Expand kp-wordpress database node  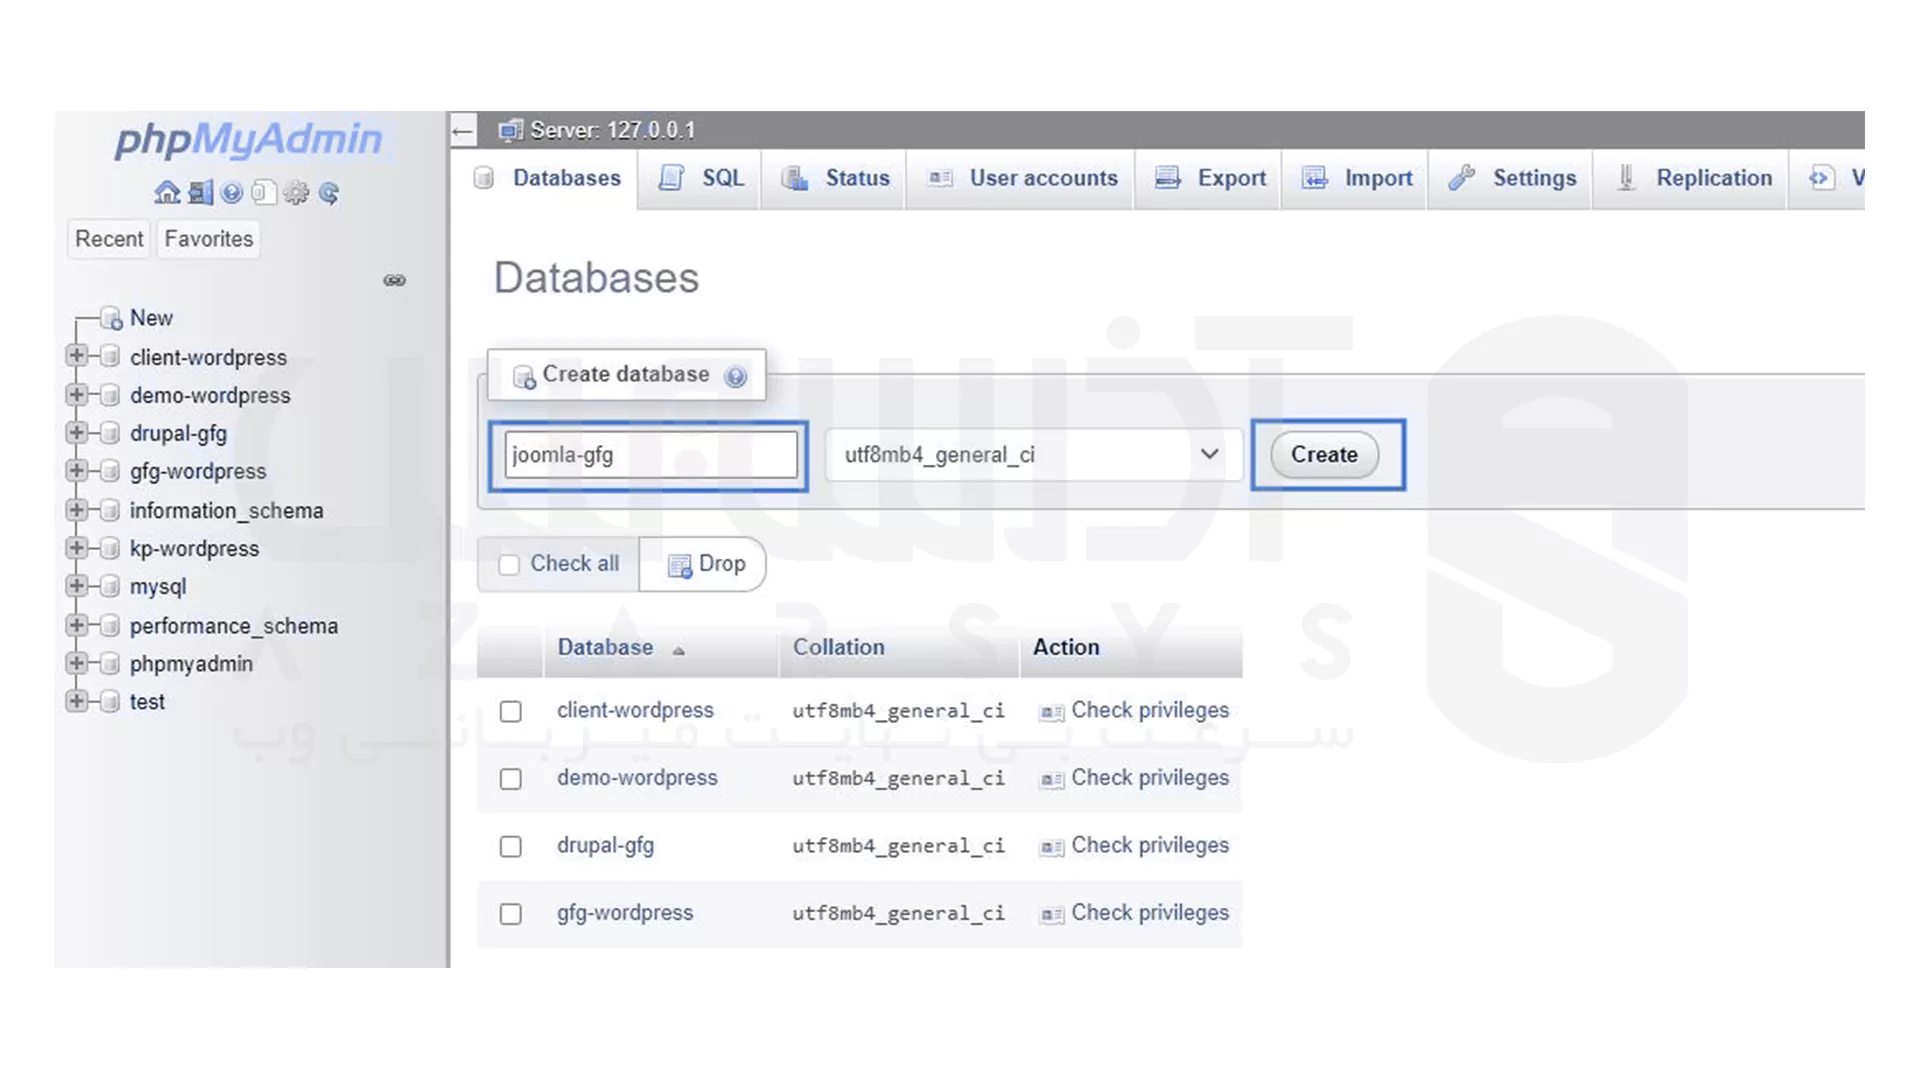coord(76,548)
